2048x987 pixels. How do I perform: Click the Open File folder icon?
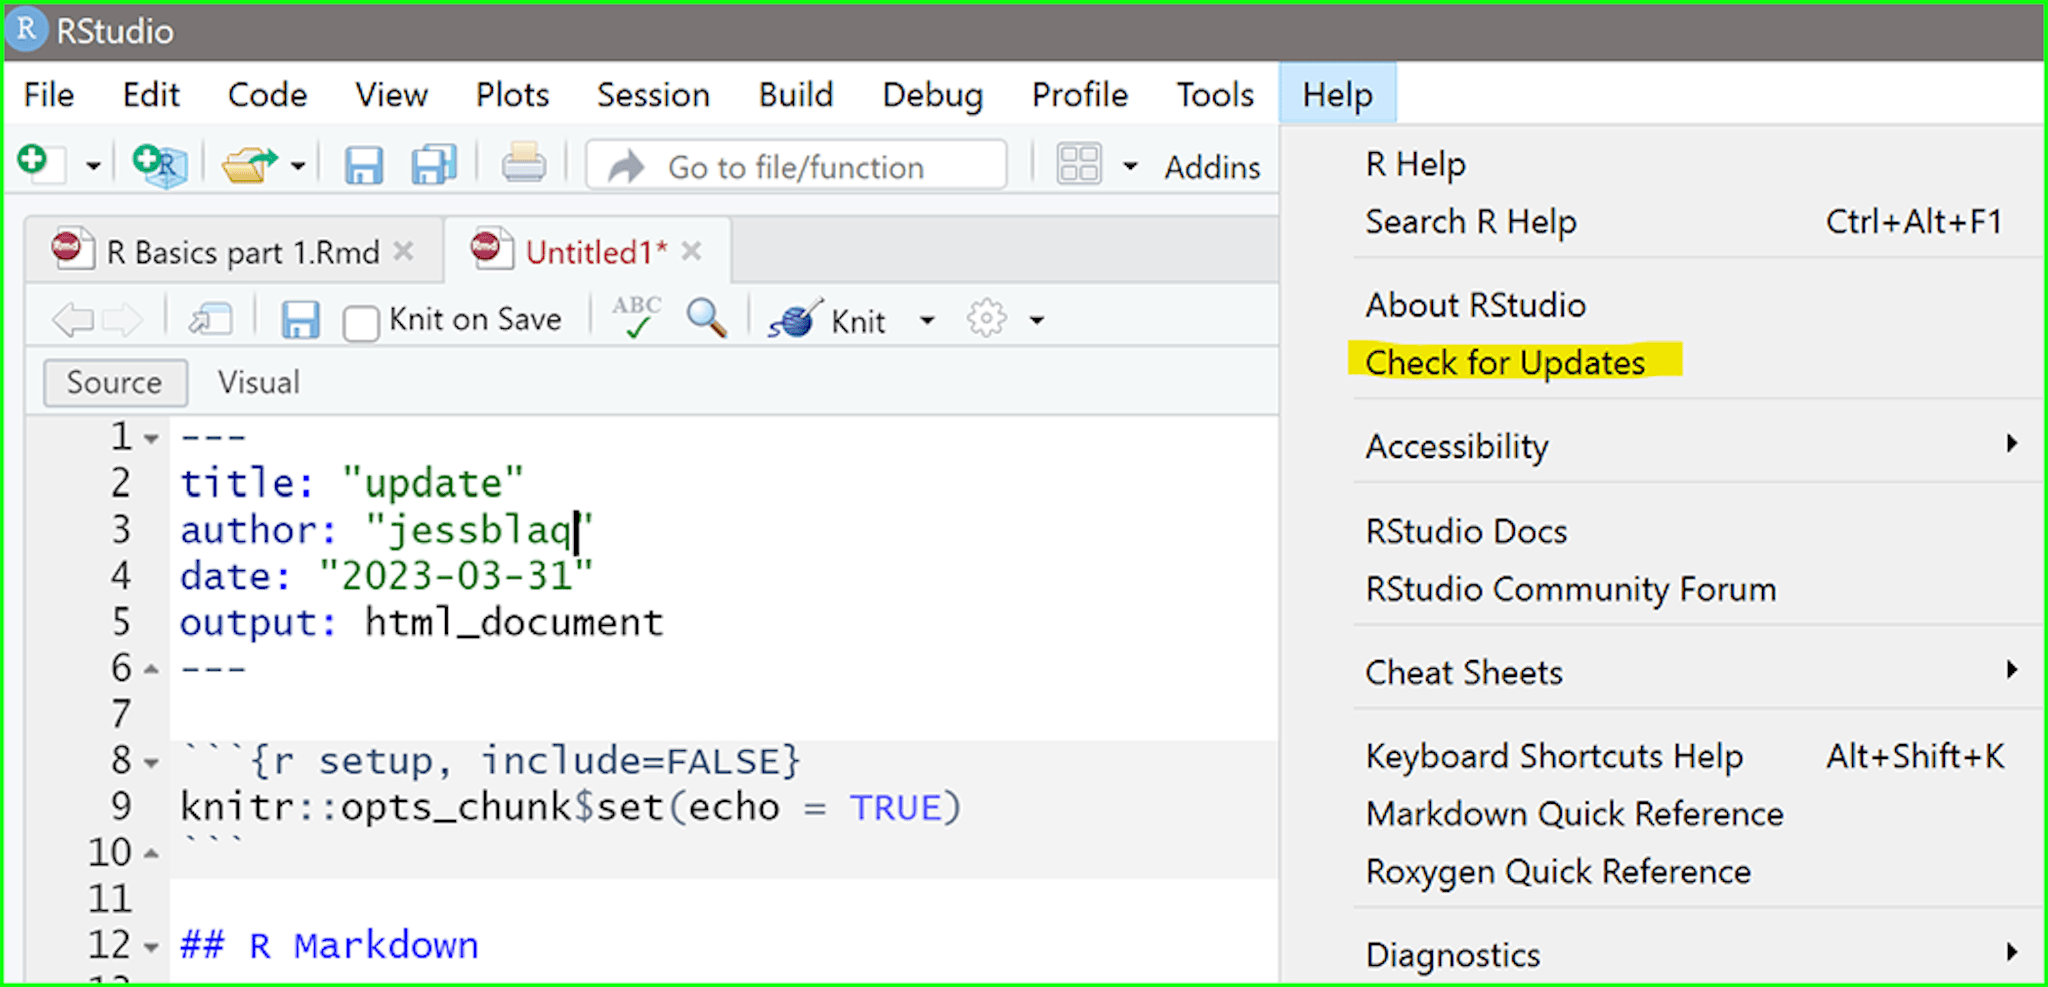tap(248, 165)
